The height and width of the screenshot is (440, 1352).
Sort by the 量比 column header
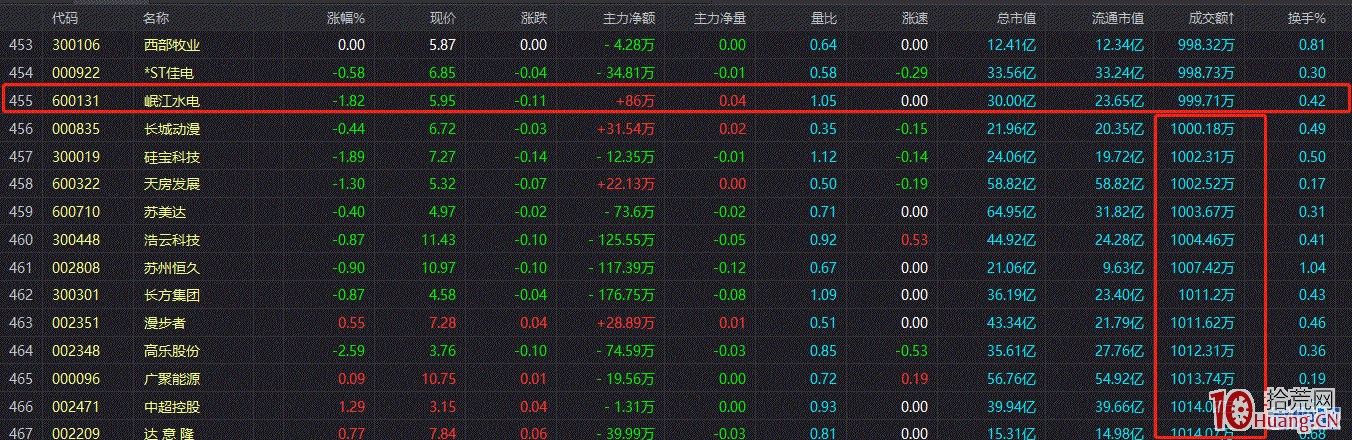824,18
